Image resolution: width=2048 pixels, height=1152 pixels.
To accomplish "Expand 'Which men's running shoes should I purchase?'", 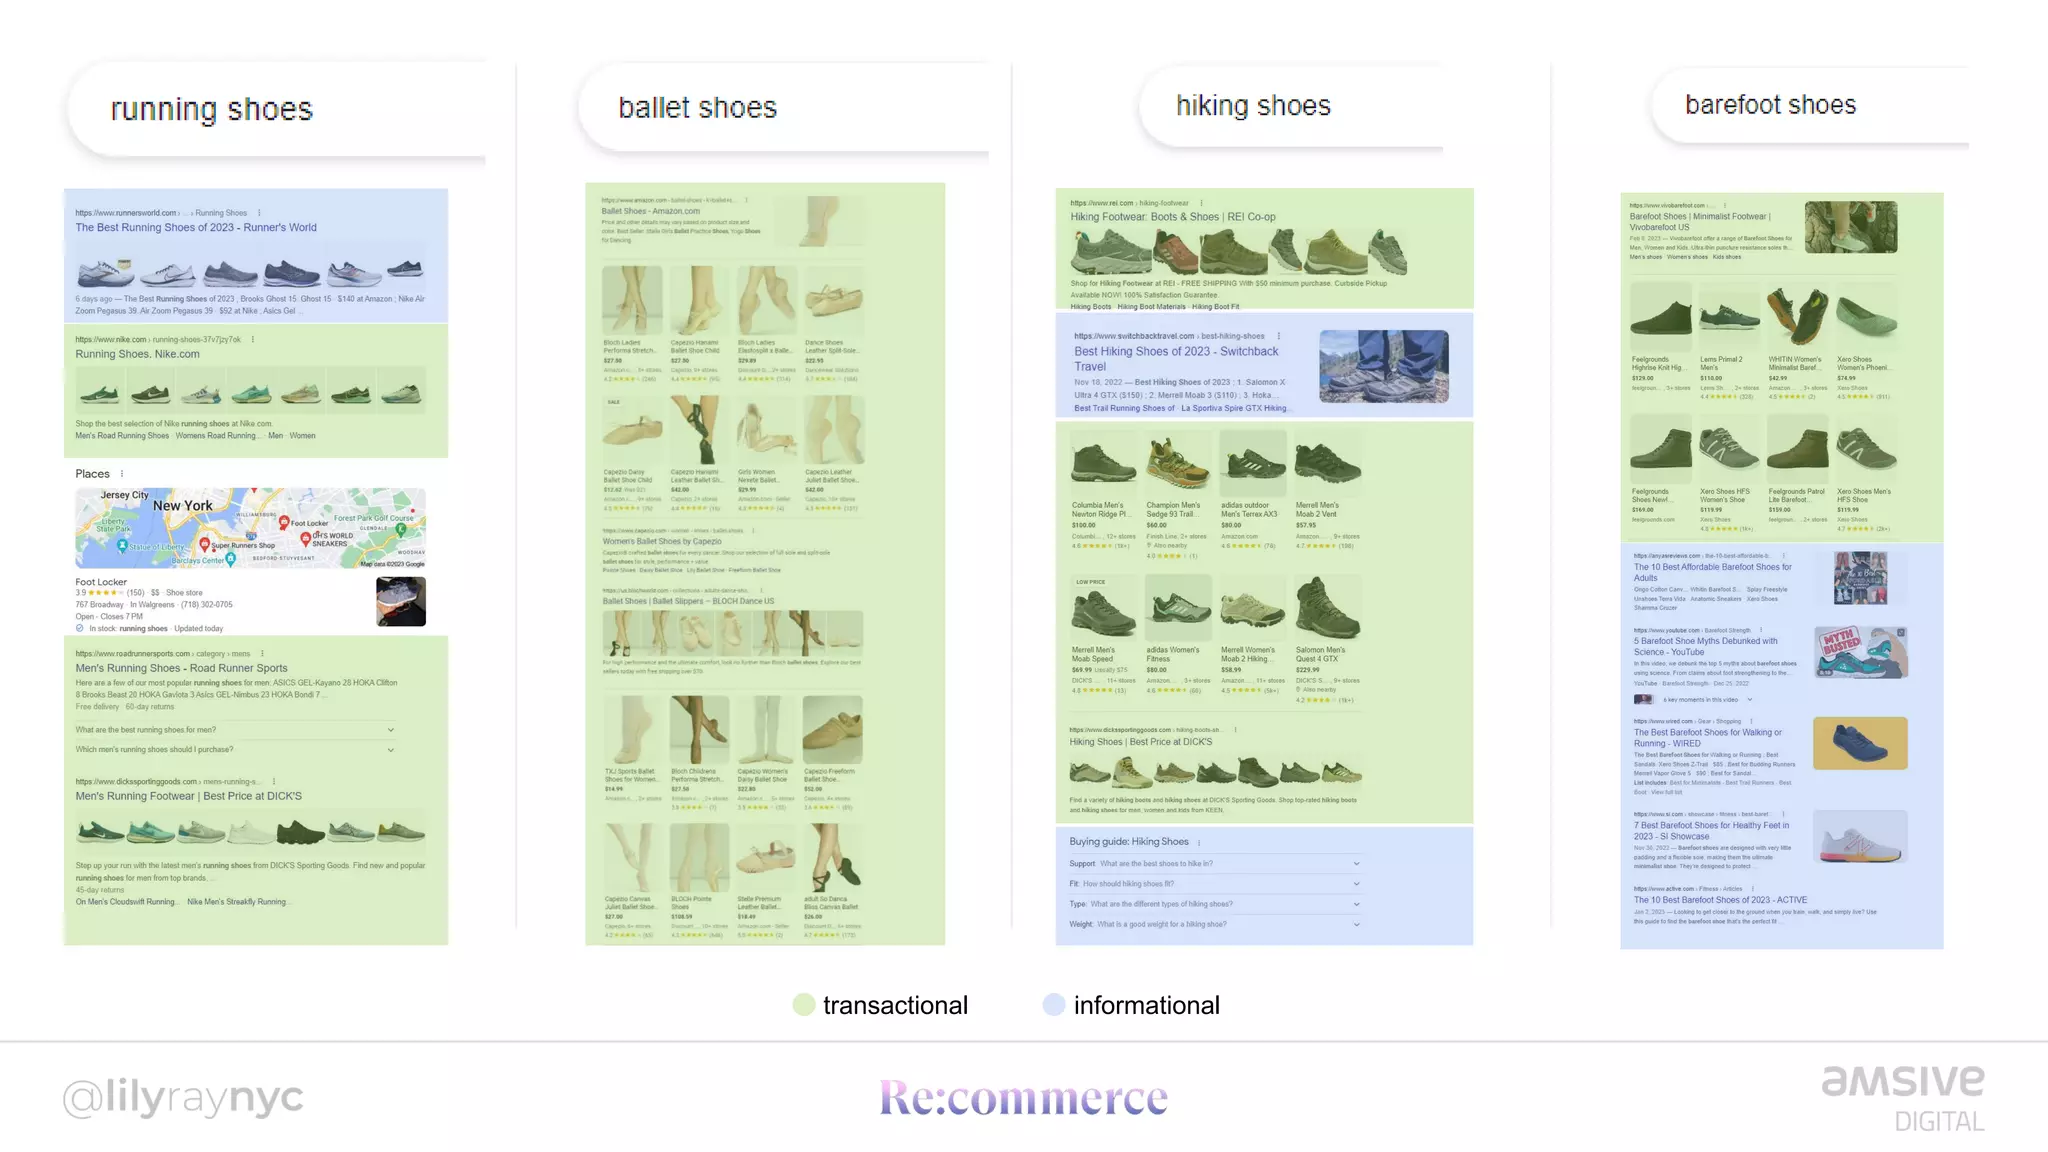I will pos(391,750).
